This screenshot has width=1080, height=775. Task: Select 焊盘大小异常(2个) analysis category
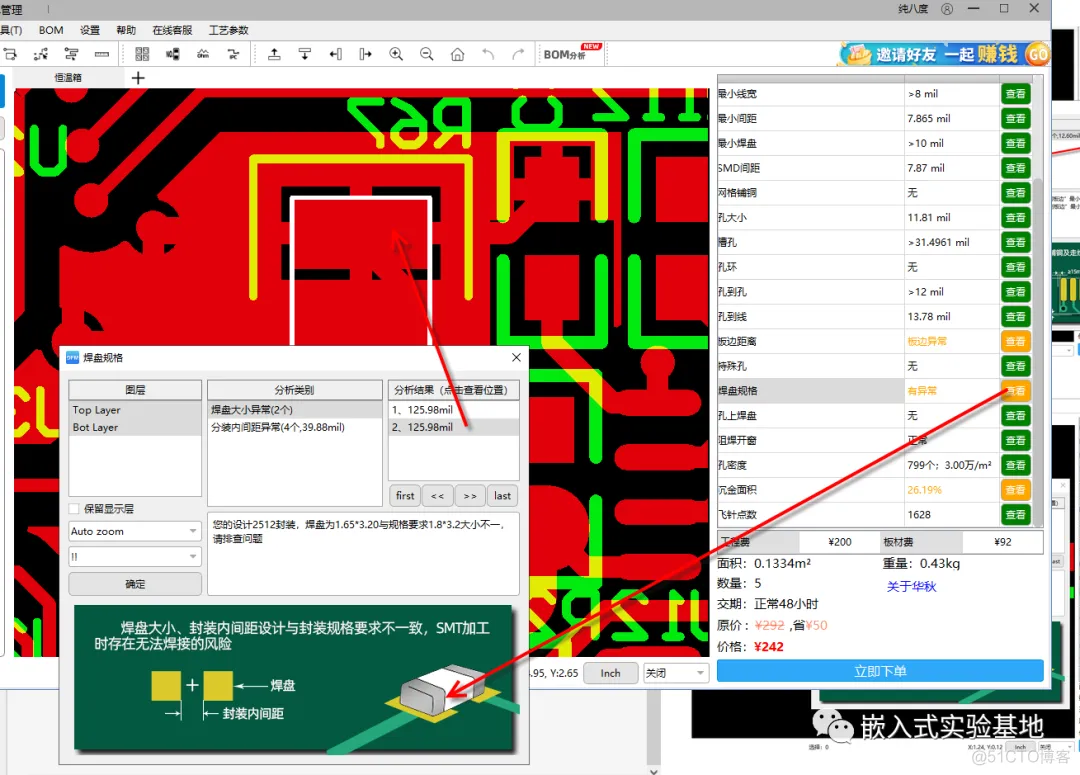pyautogui.click(x=295, y=409)
